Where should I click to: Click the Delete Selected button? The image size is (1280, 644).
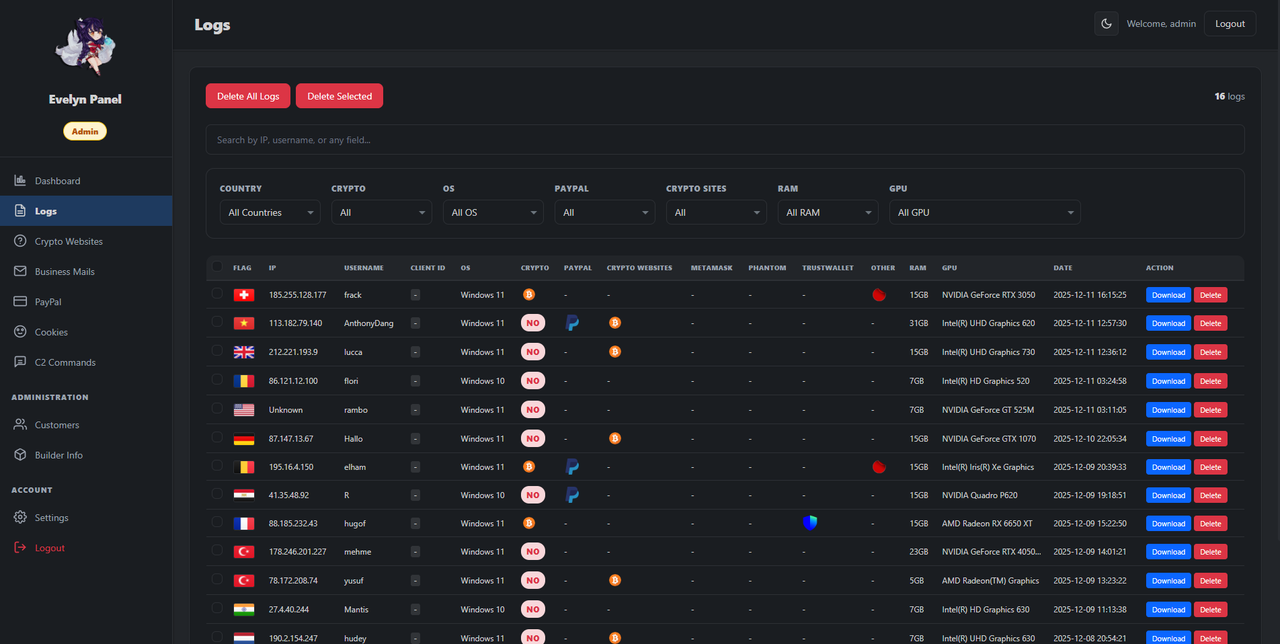(x=339, y=96)
